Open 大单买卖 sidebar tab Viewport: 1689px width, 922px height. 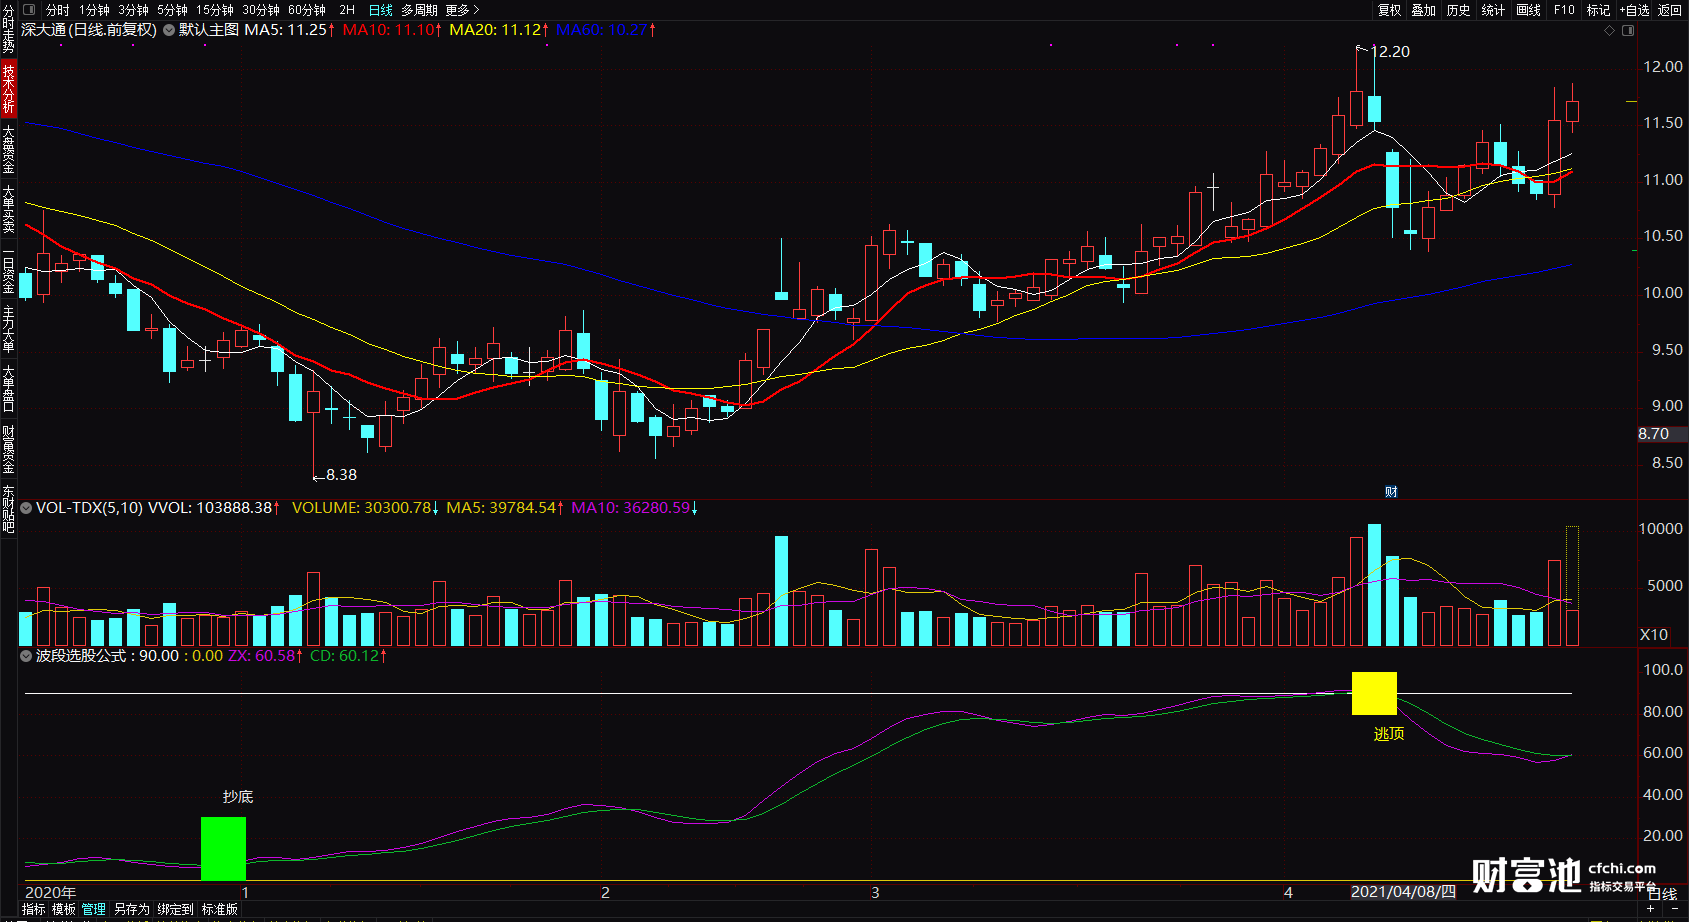tap(8, 209)
